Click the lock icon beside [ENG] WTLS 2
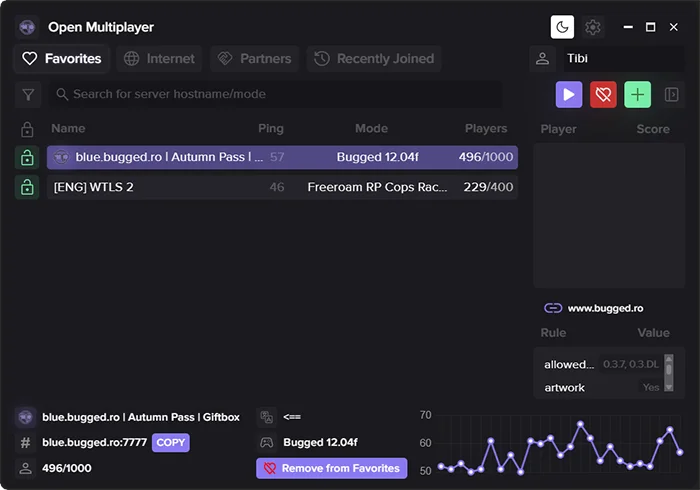The width and height of the screenshot is (700, 490). click(x=27, y=187)
